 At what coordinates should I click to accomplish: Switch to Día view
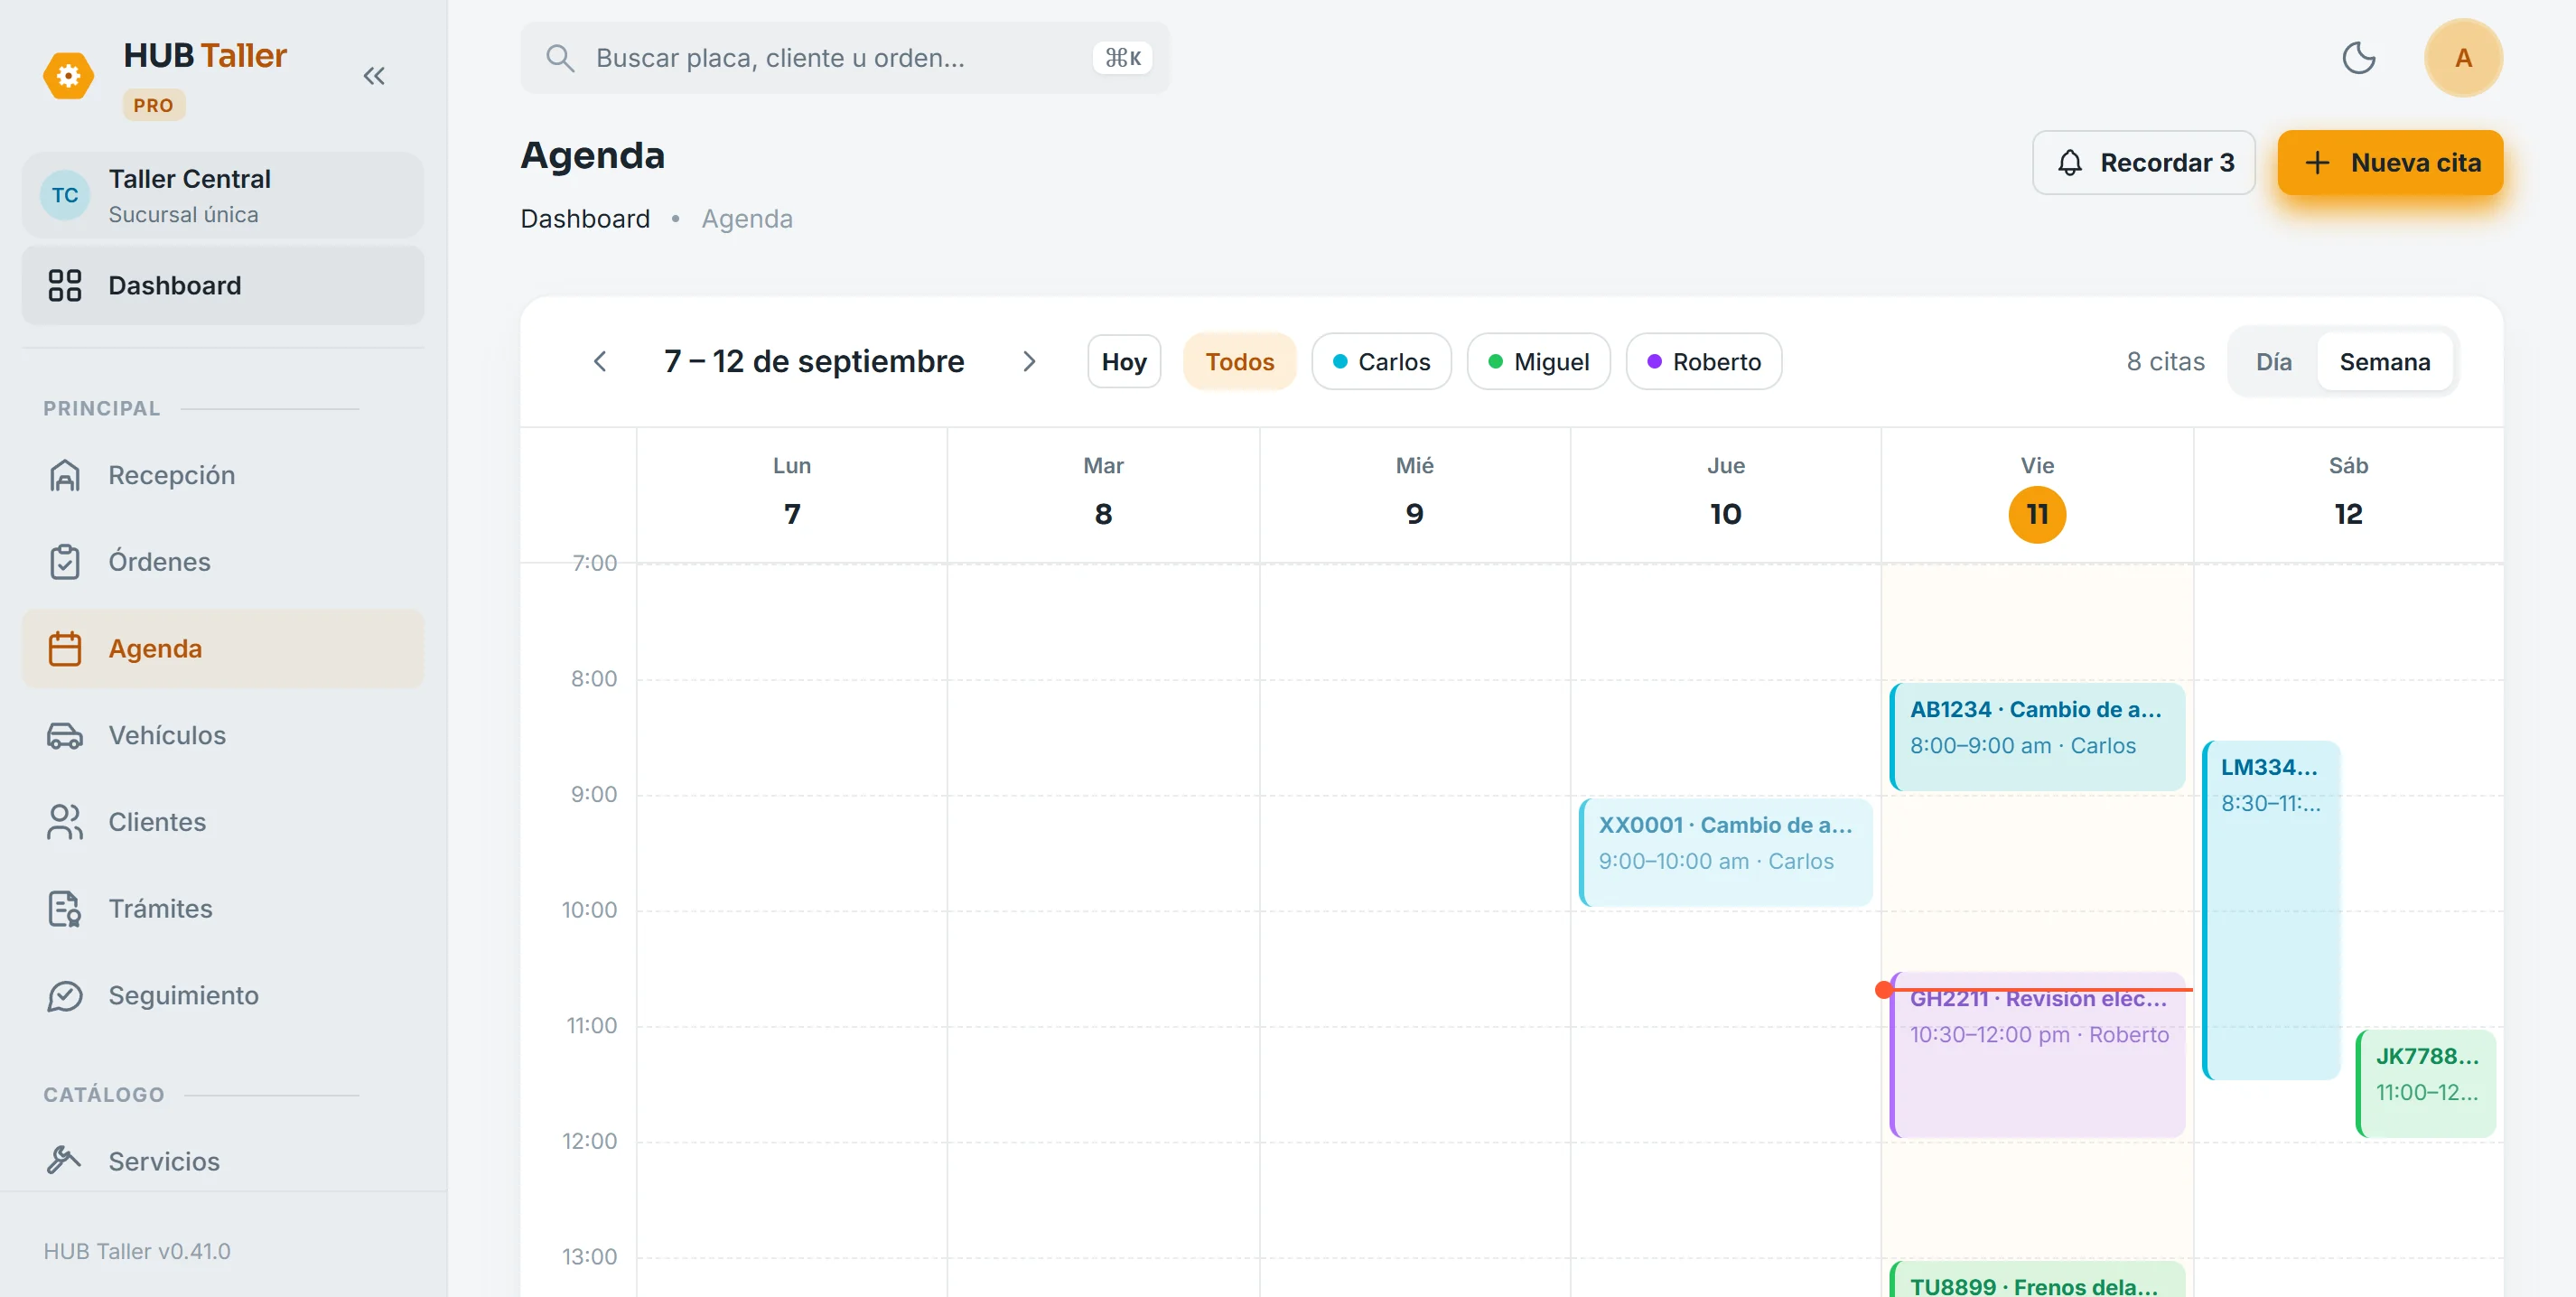pyautogui.click(x=2273, y=361)
